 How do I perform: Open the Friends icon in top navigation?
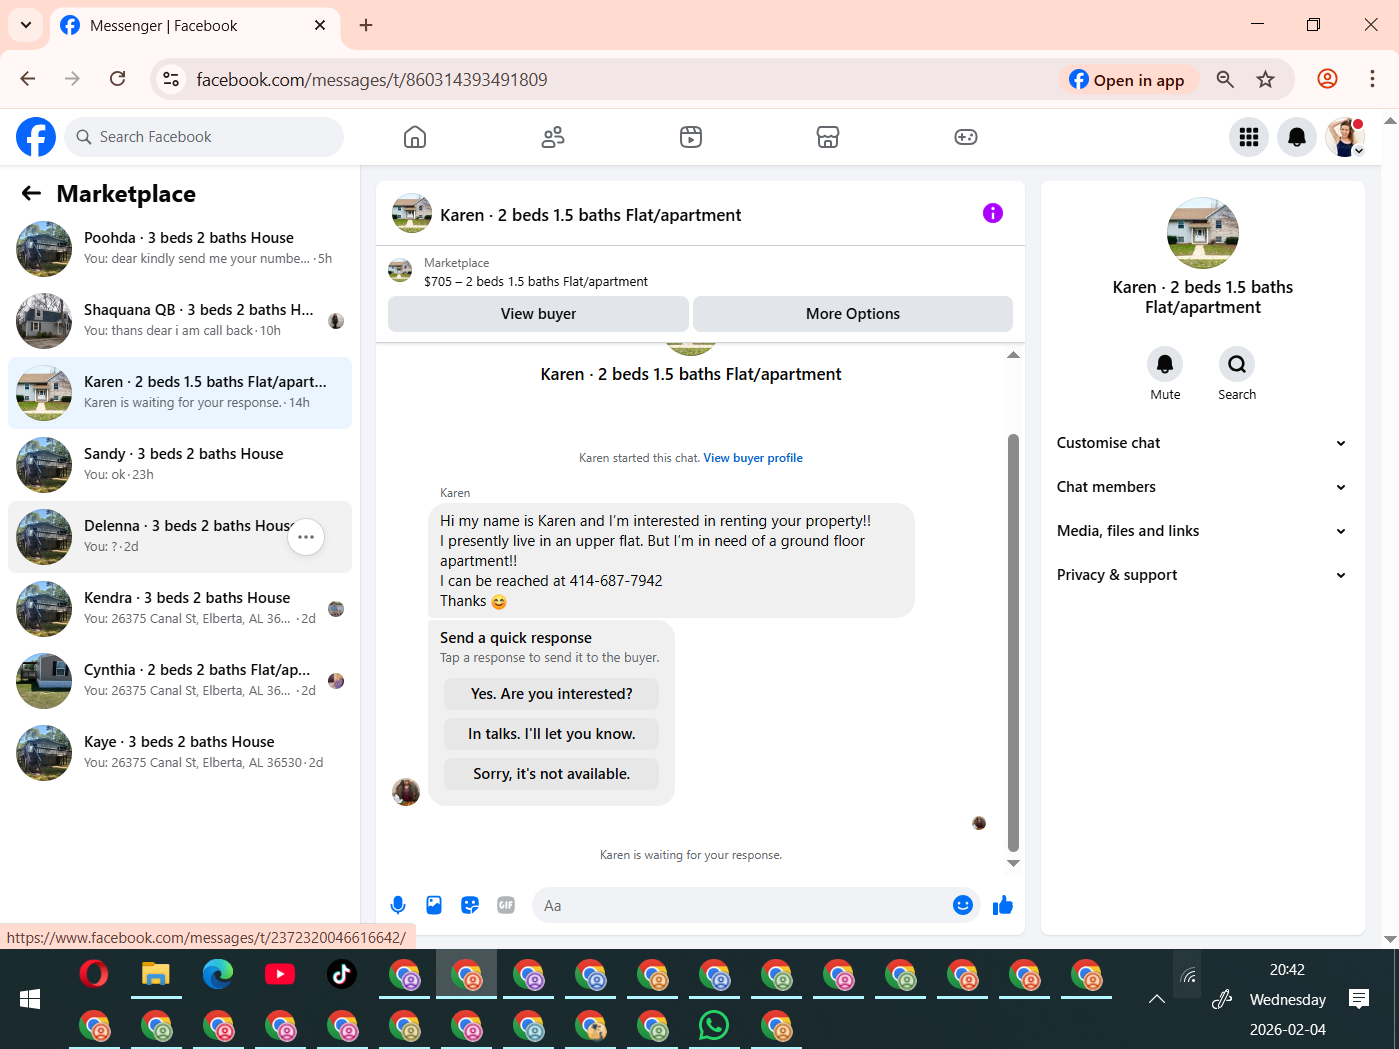pos(553,137)
